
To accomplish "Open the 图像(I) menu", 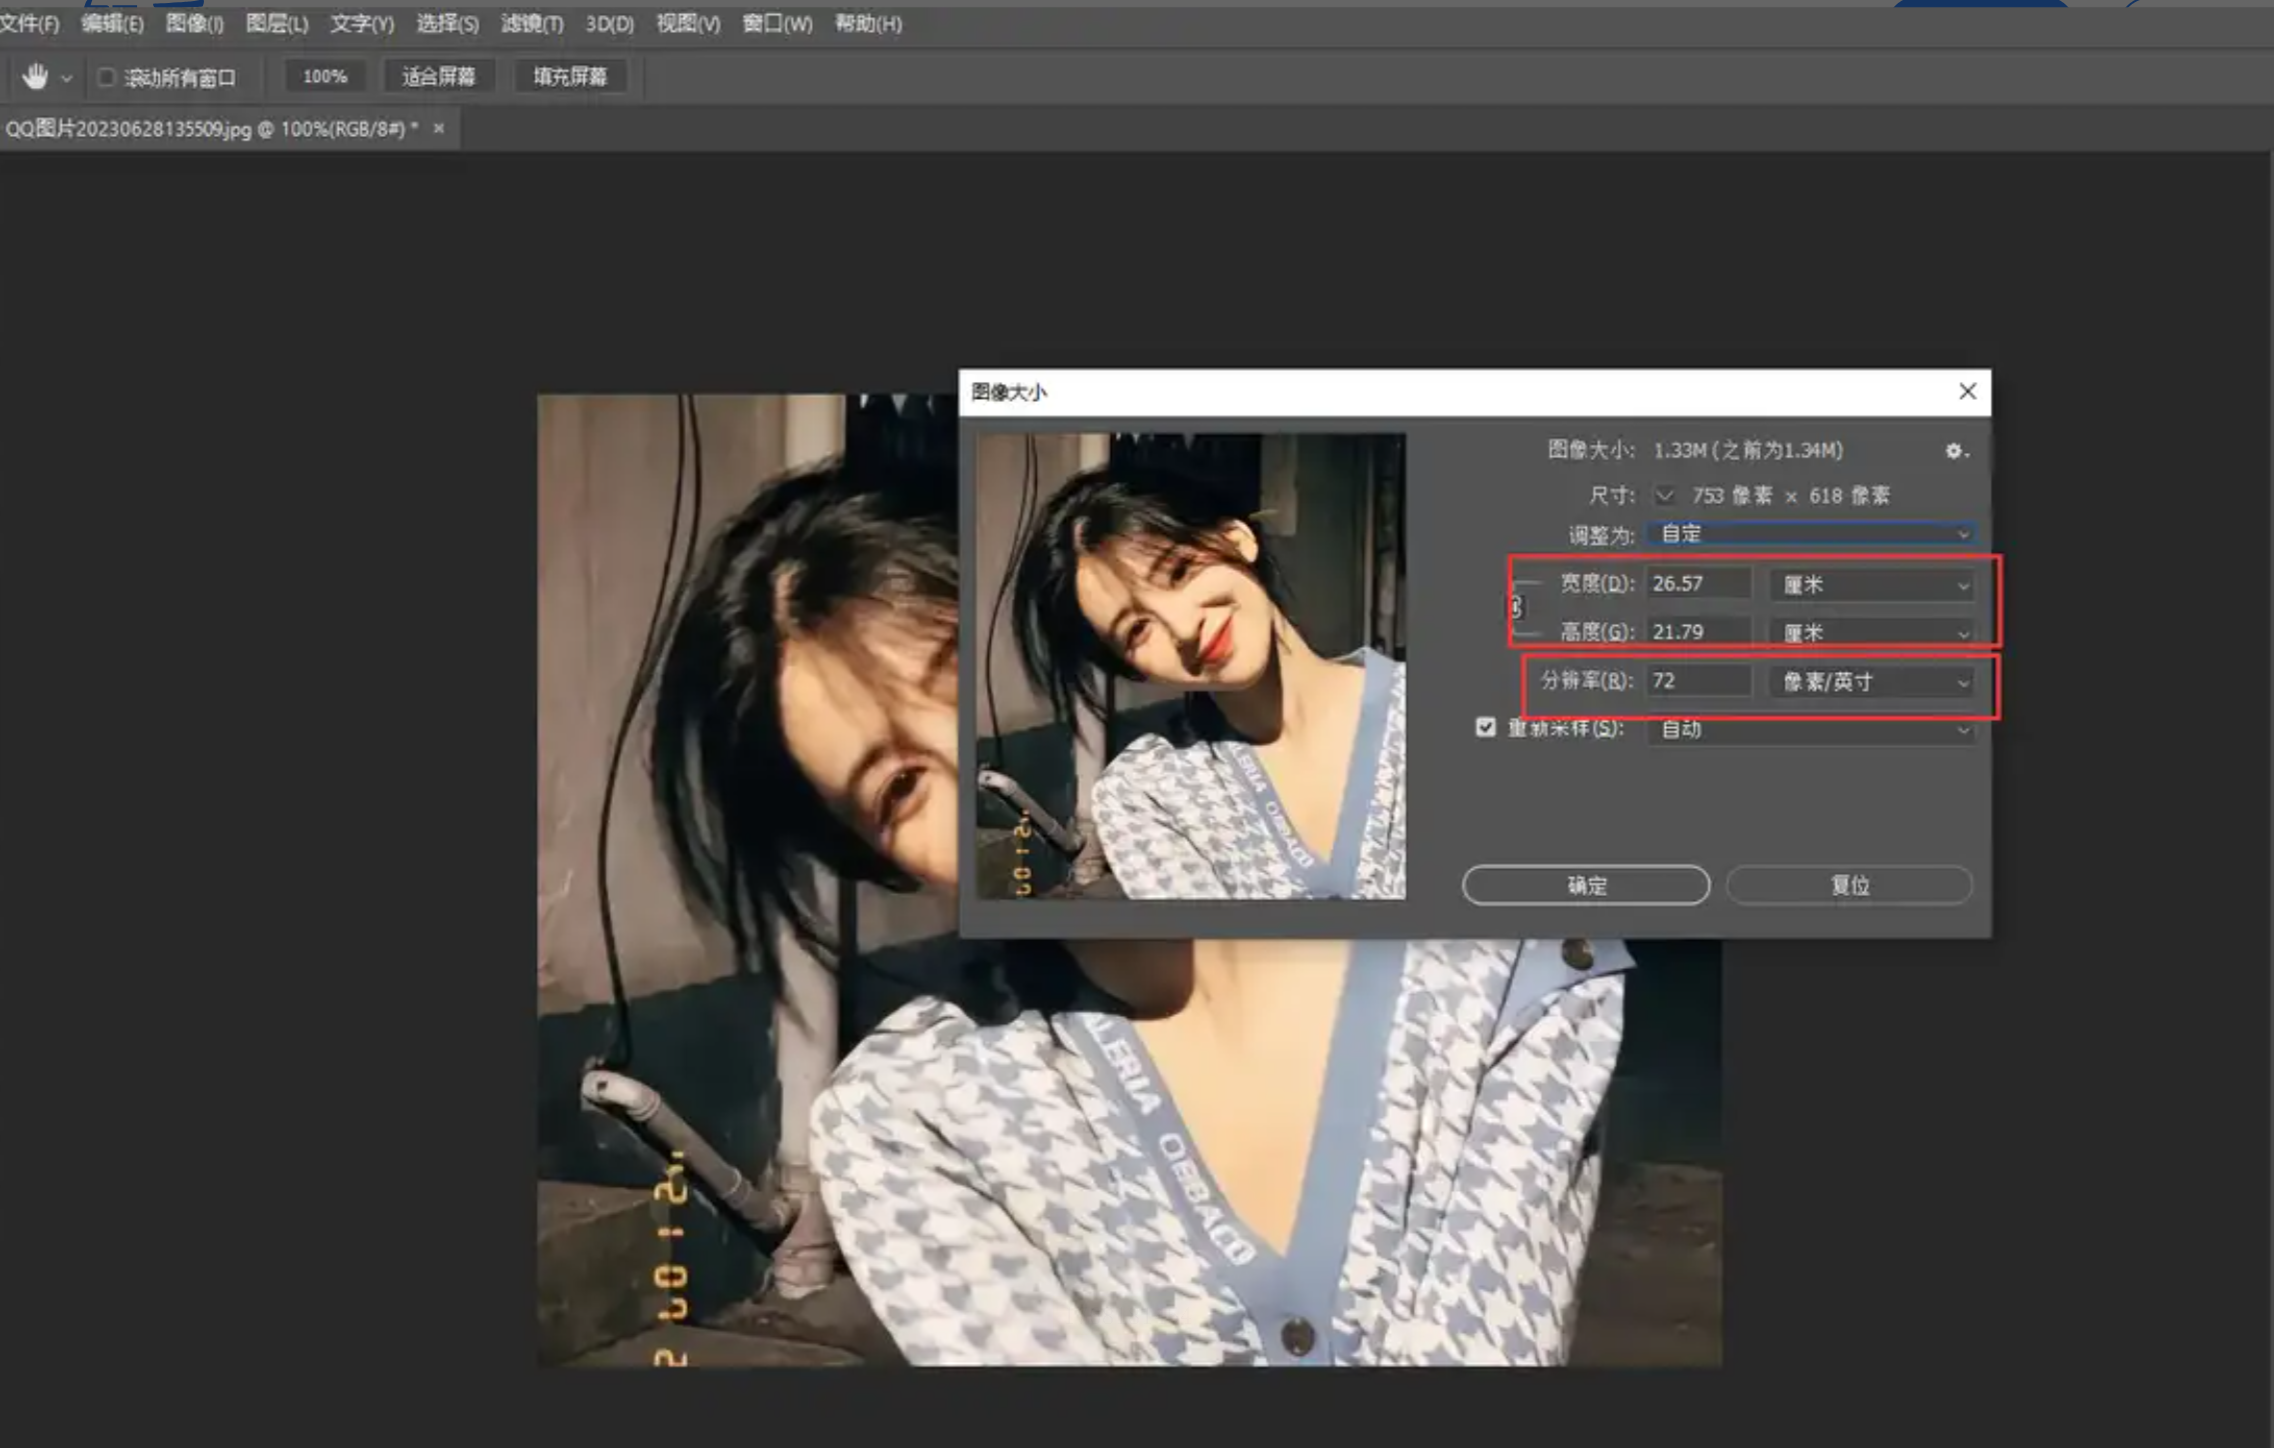I will click(194, 23).
